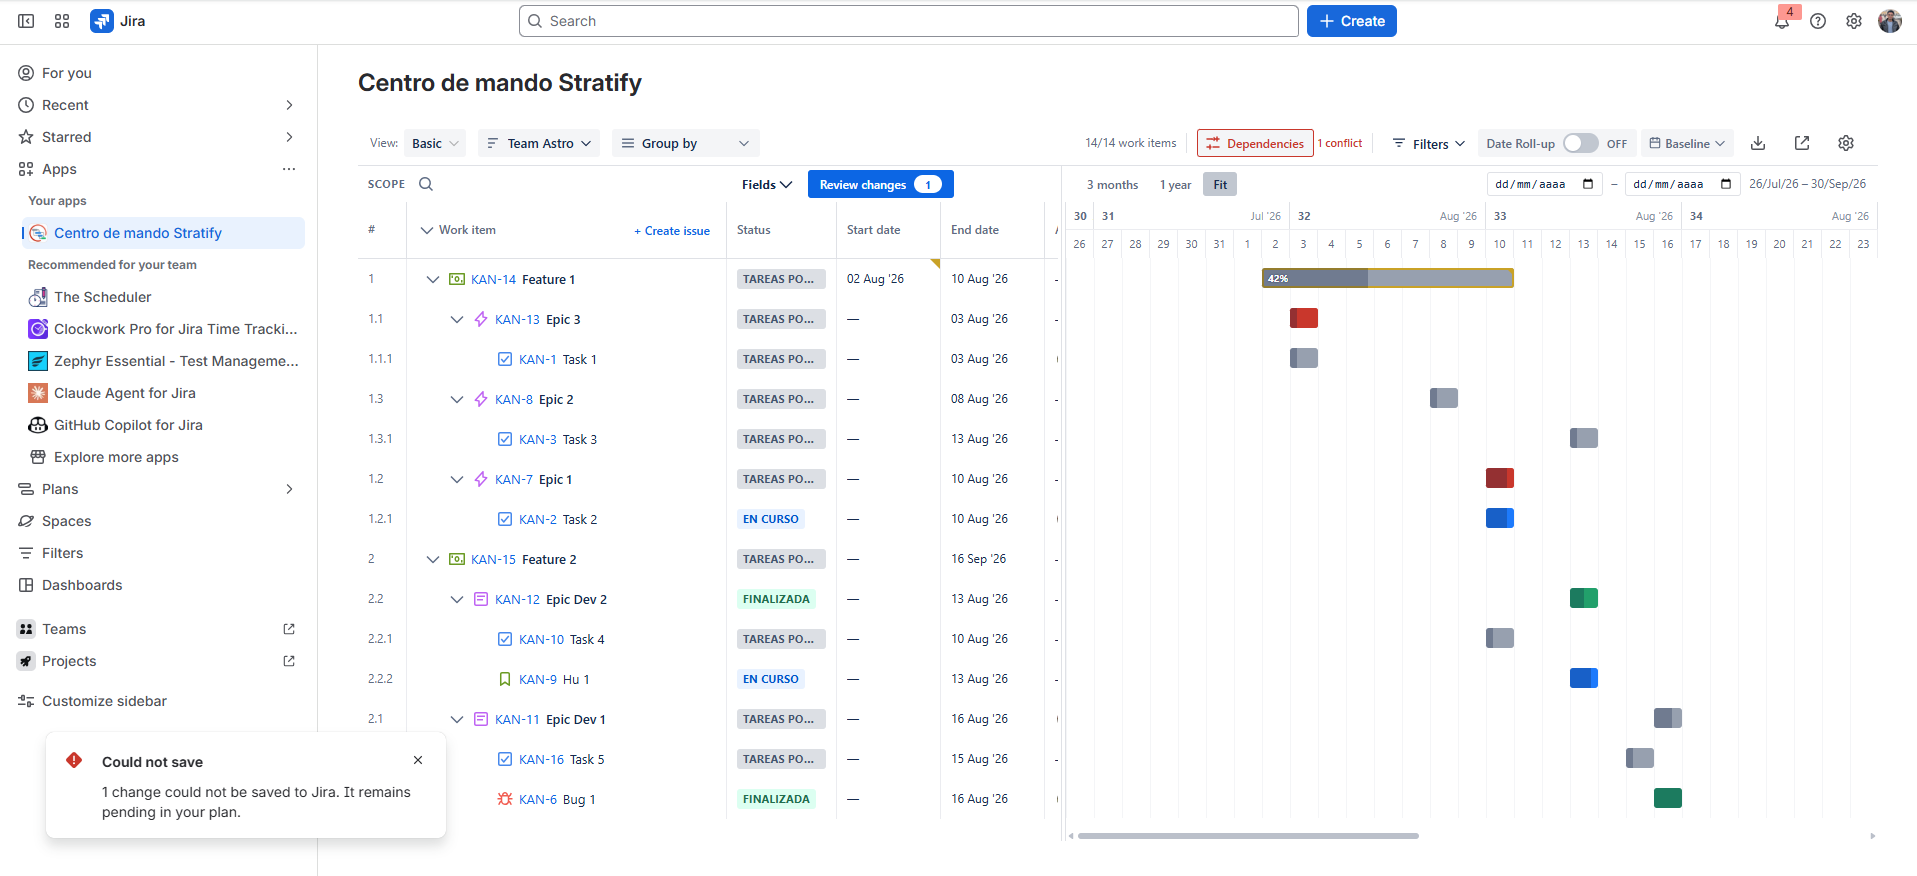Open the View Basic dropdown
This screenshot has width=1917, height=876.
435,143
